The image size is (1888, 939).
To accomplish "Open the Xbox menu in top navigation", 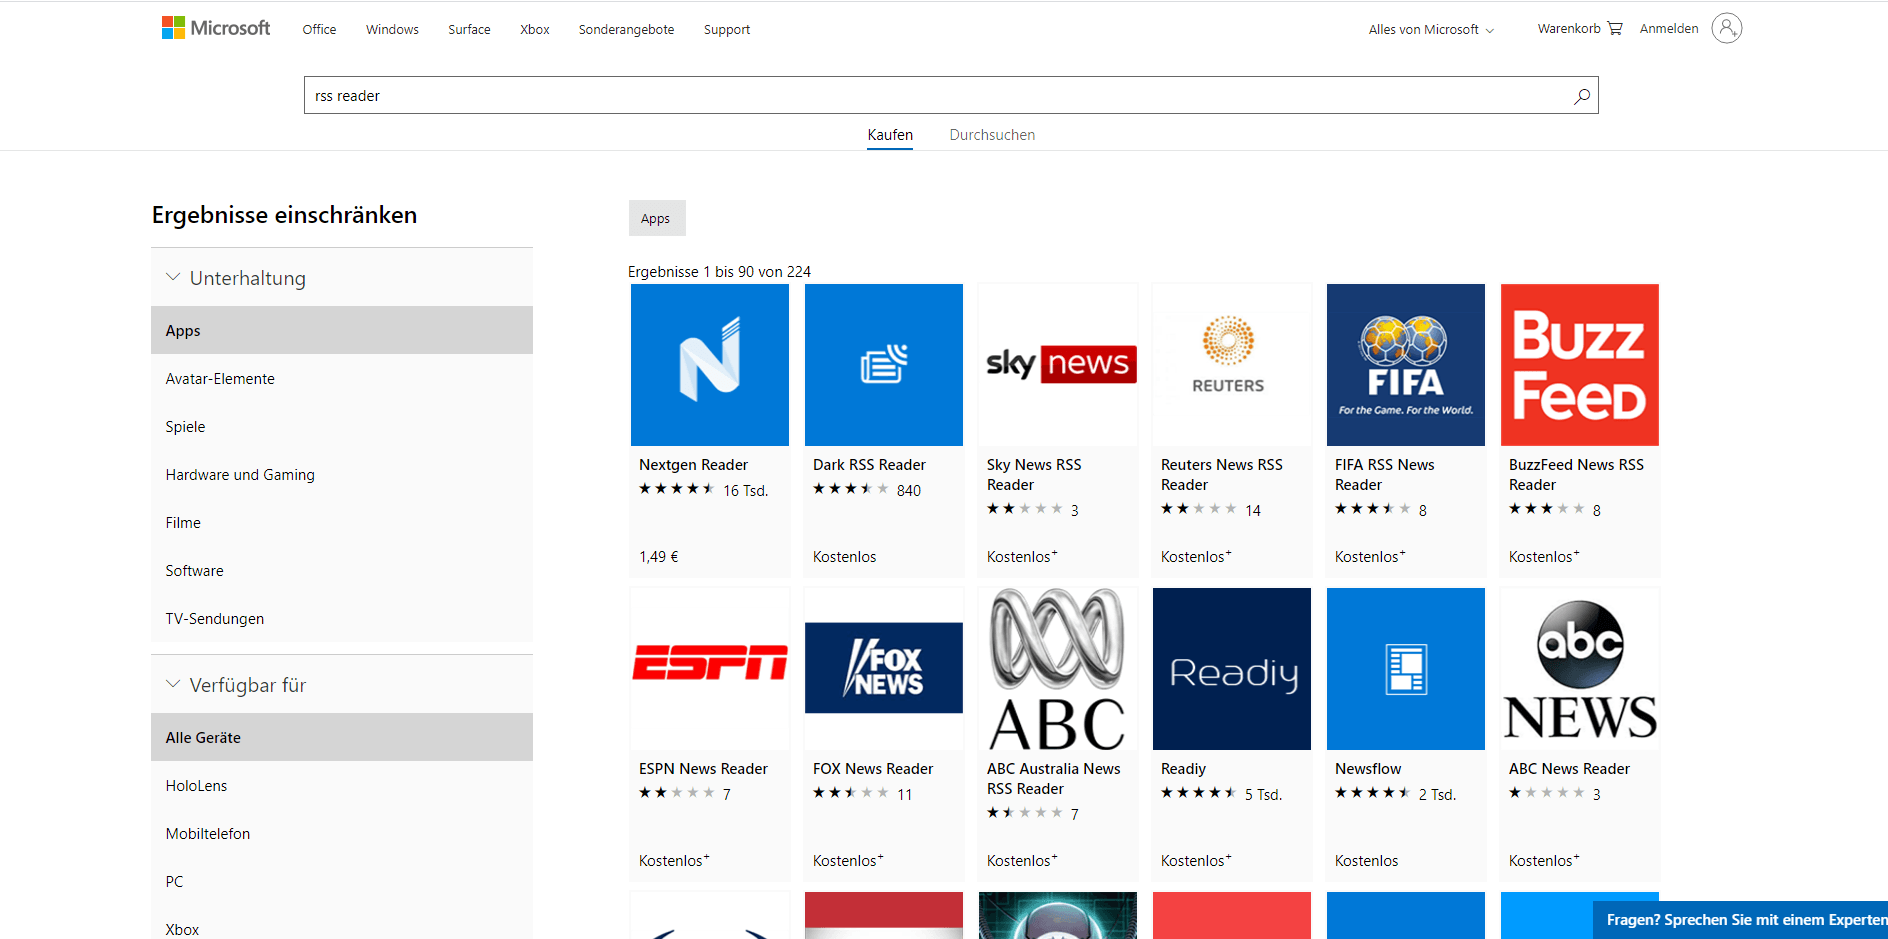I will click(534, 30).
